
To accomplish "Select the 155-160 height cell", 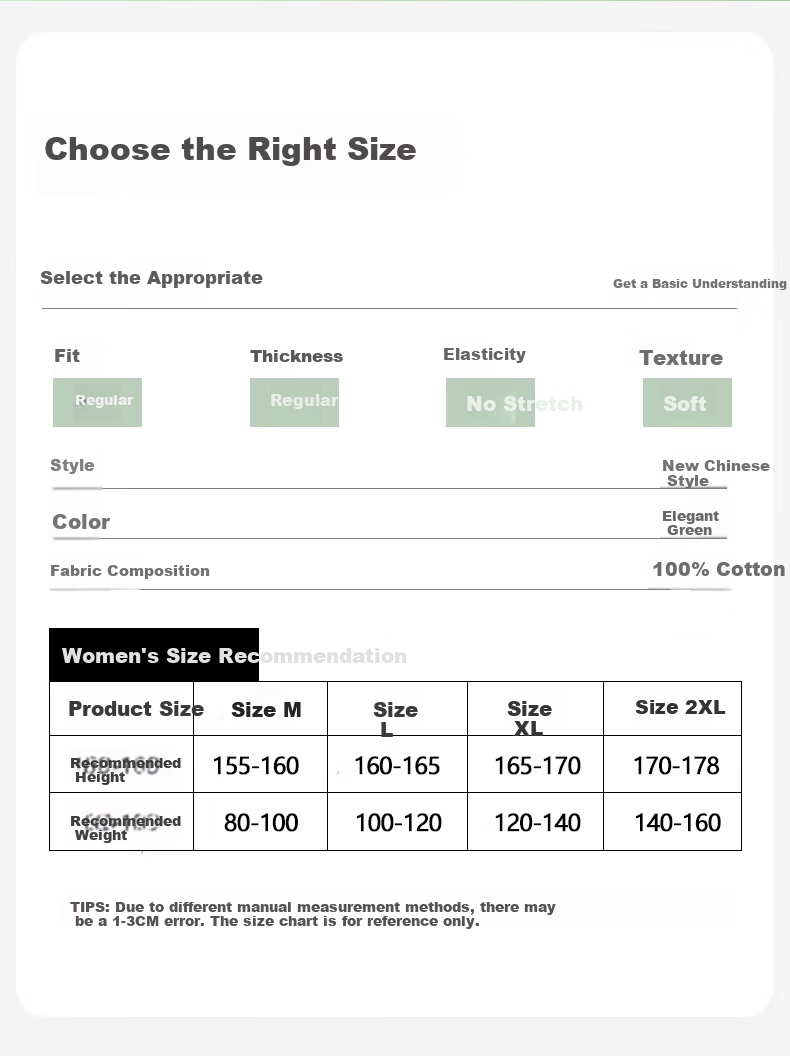I will point(261,764).
